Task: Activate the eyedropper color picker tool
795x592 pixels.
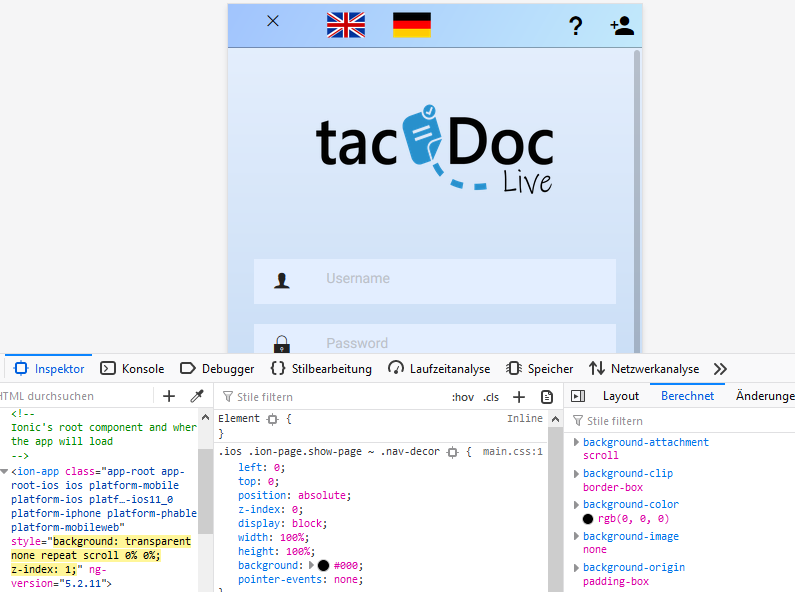Action: tap(197, 396)
